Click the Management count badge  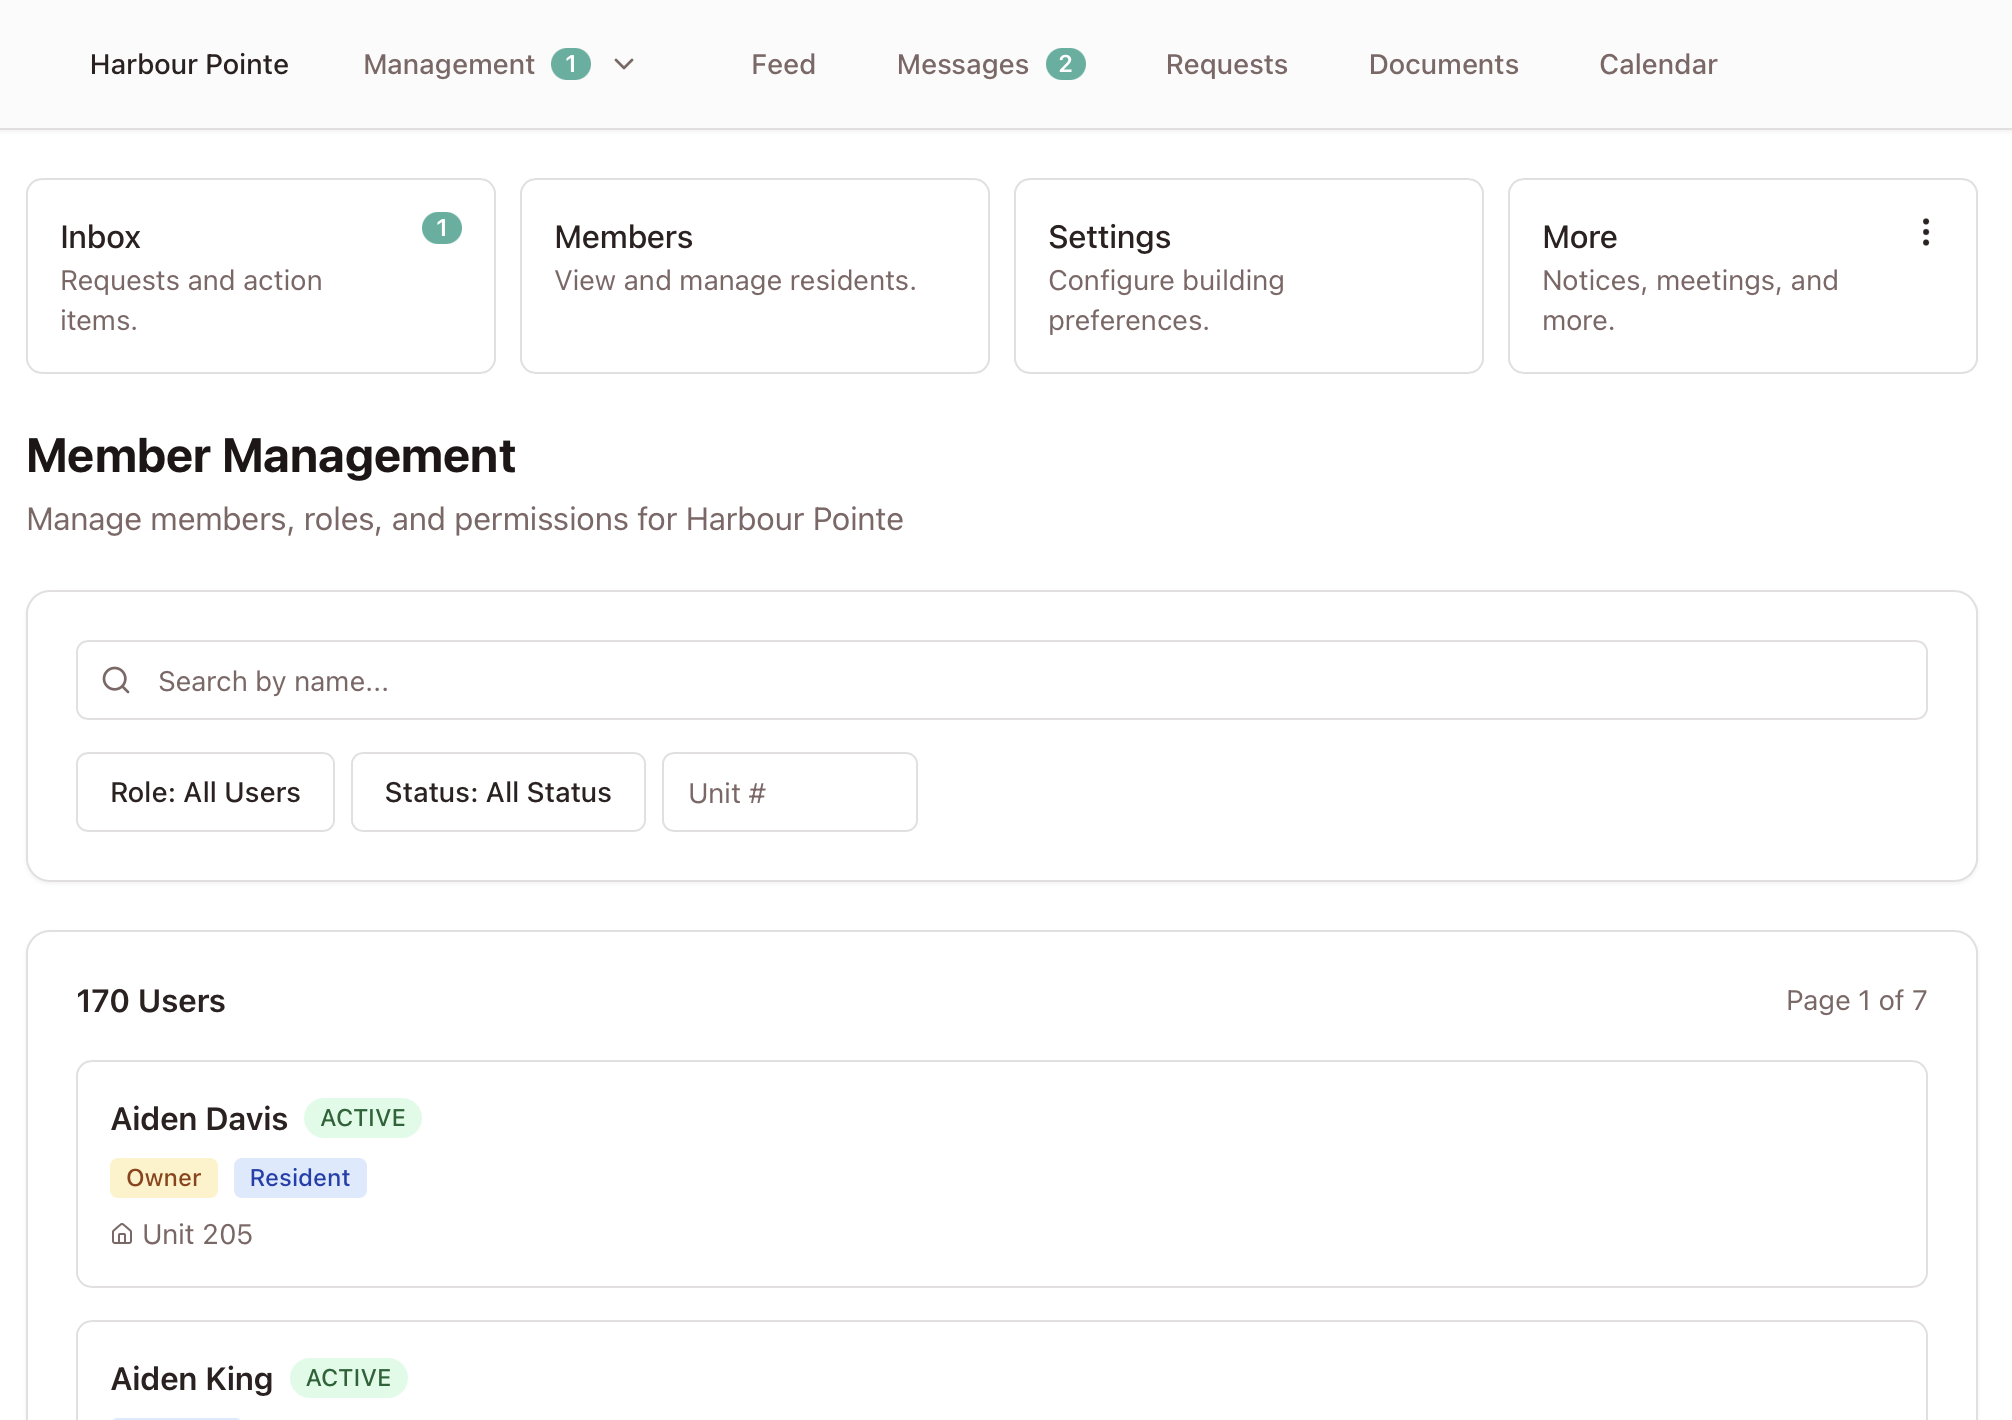click(570, 64)
